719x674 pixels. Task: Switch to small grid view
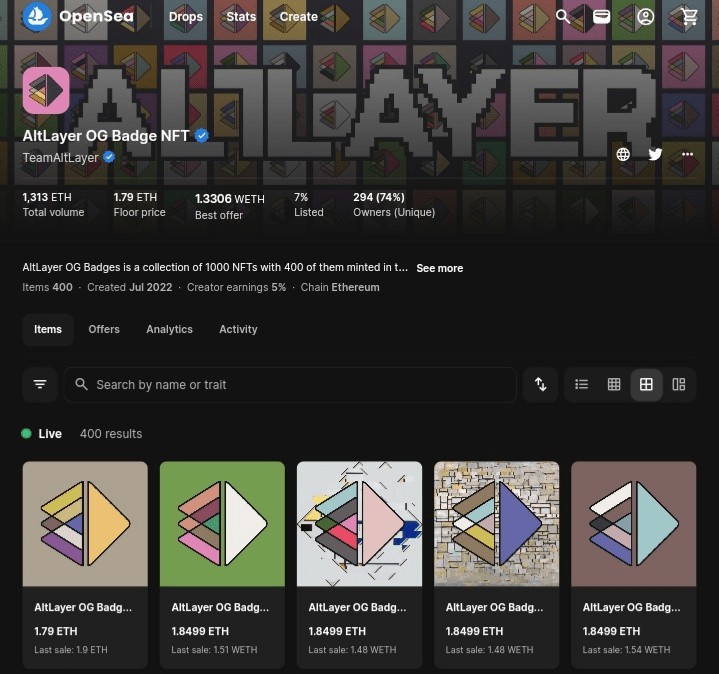[x=614, y=384]
